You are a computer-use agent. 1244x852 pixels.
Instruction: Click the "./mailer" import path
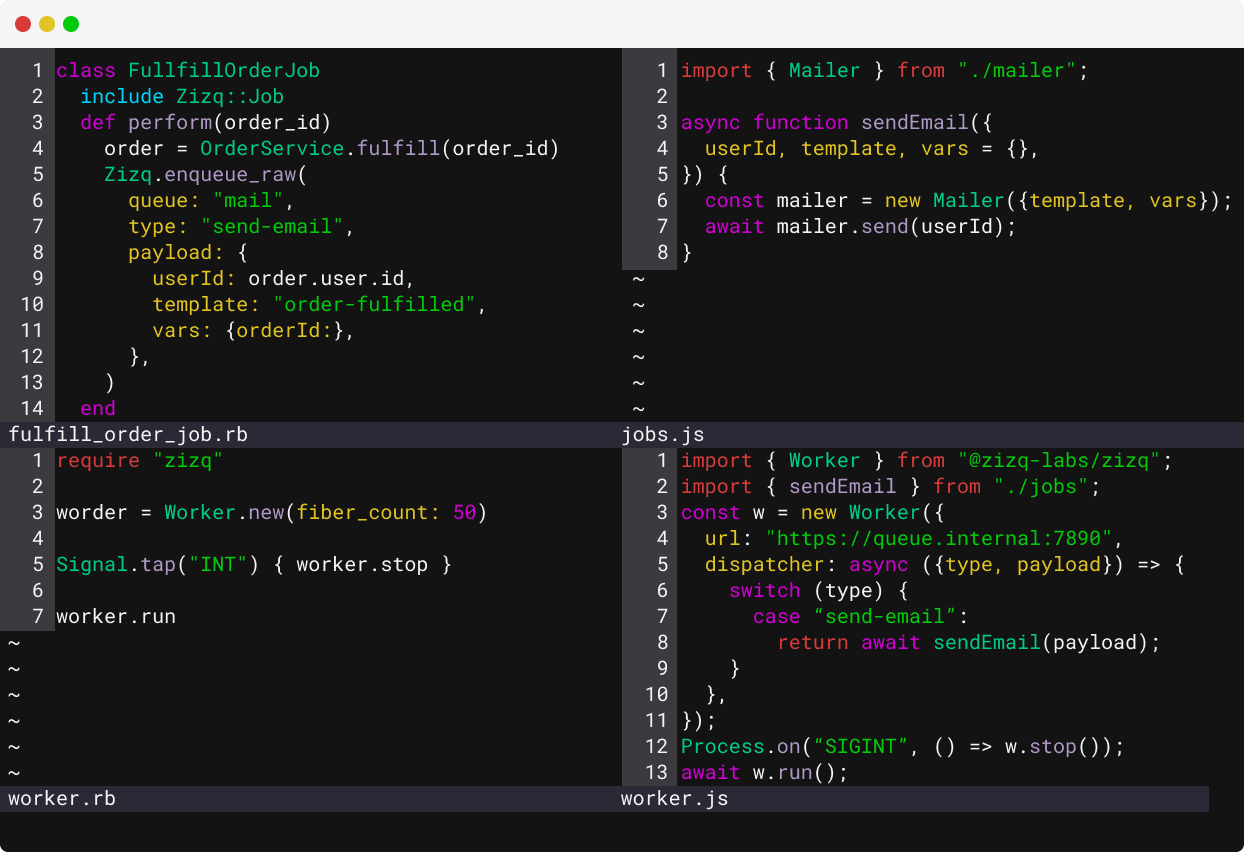click(x=1016, y=70)
